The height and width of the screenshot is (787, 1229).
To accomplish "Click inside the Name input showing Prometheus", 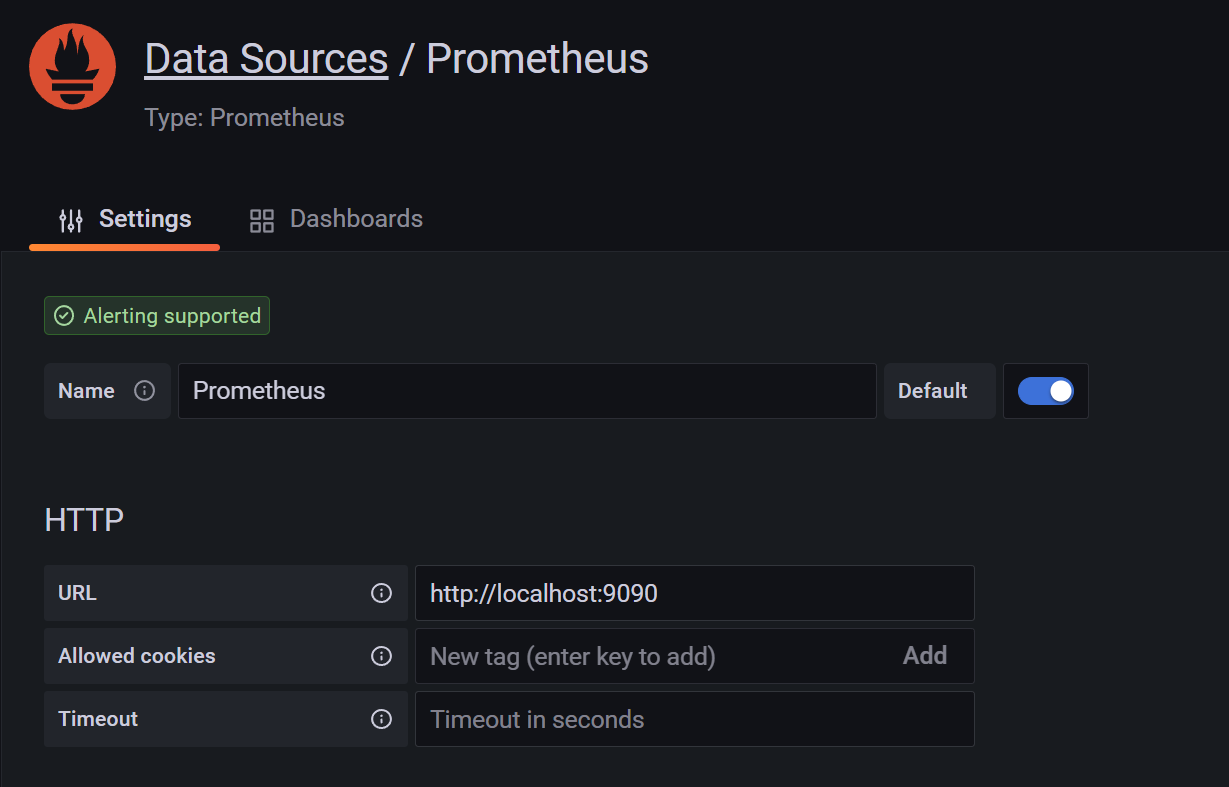I will click(x=527, y=391).
